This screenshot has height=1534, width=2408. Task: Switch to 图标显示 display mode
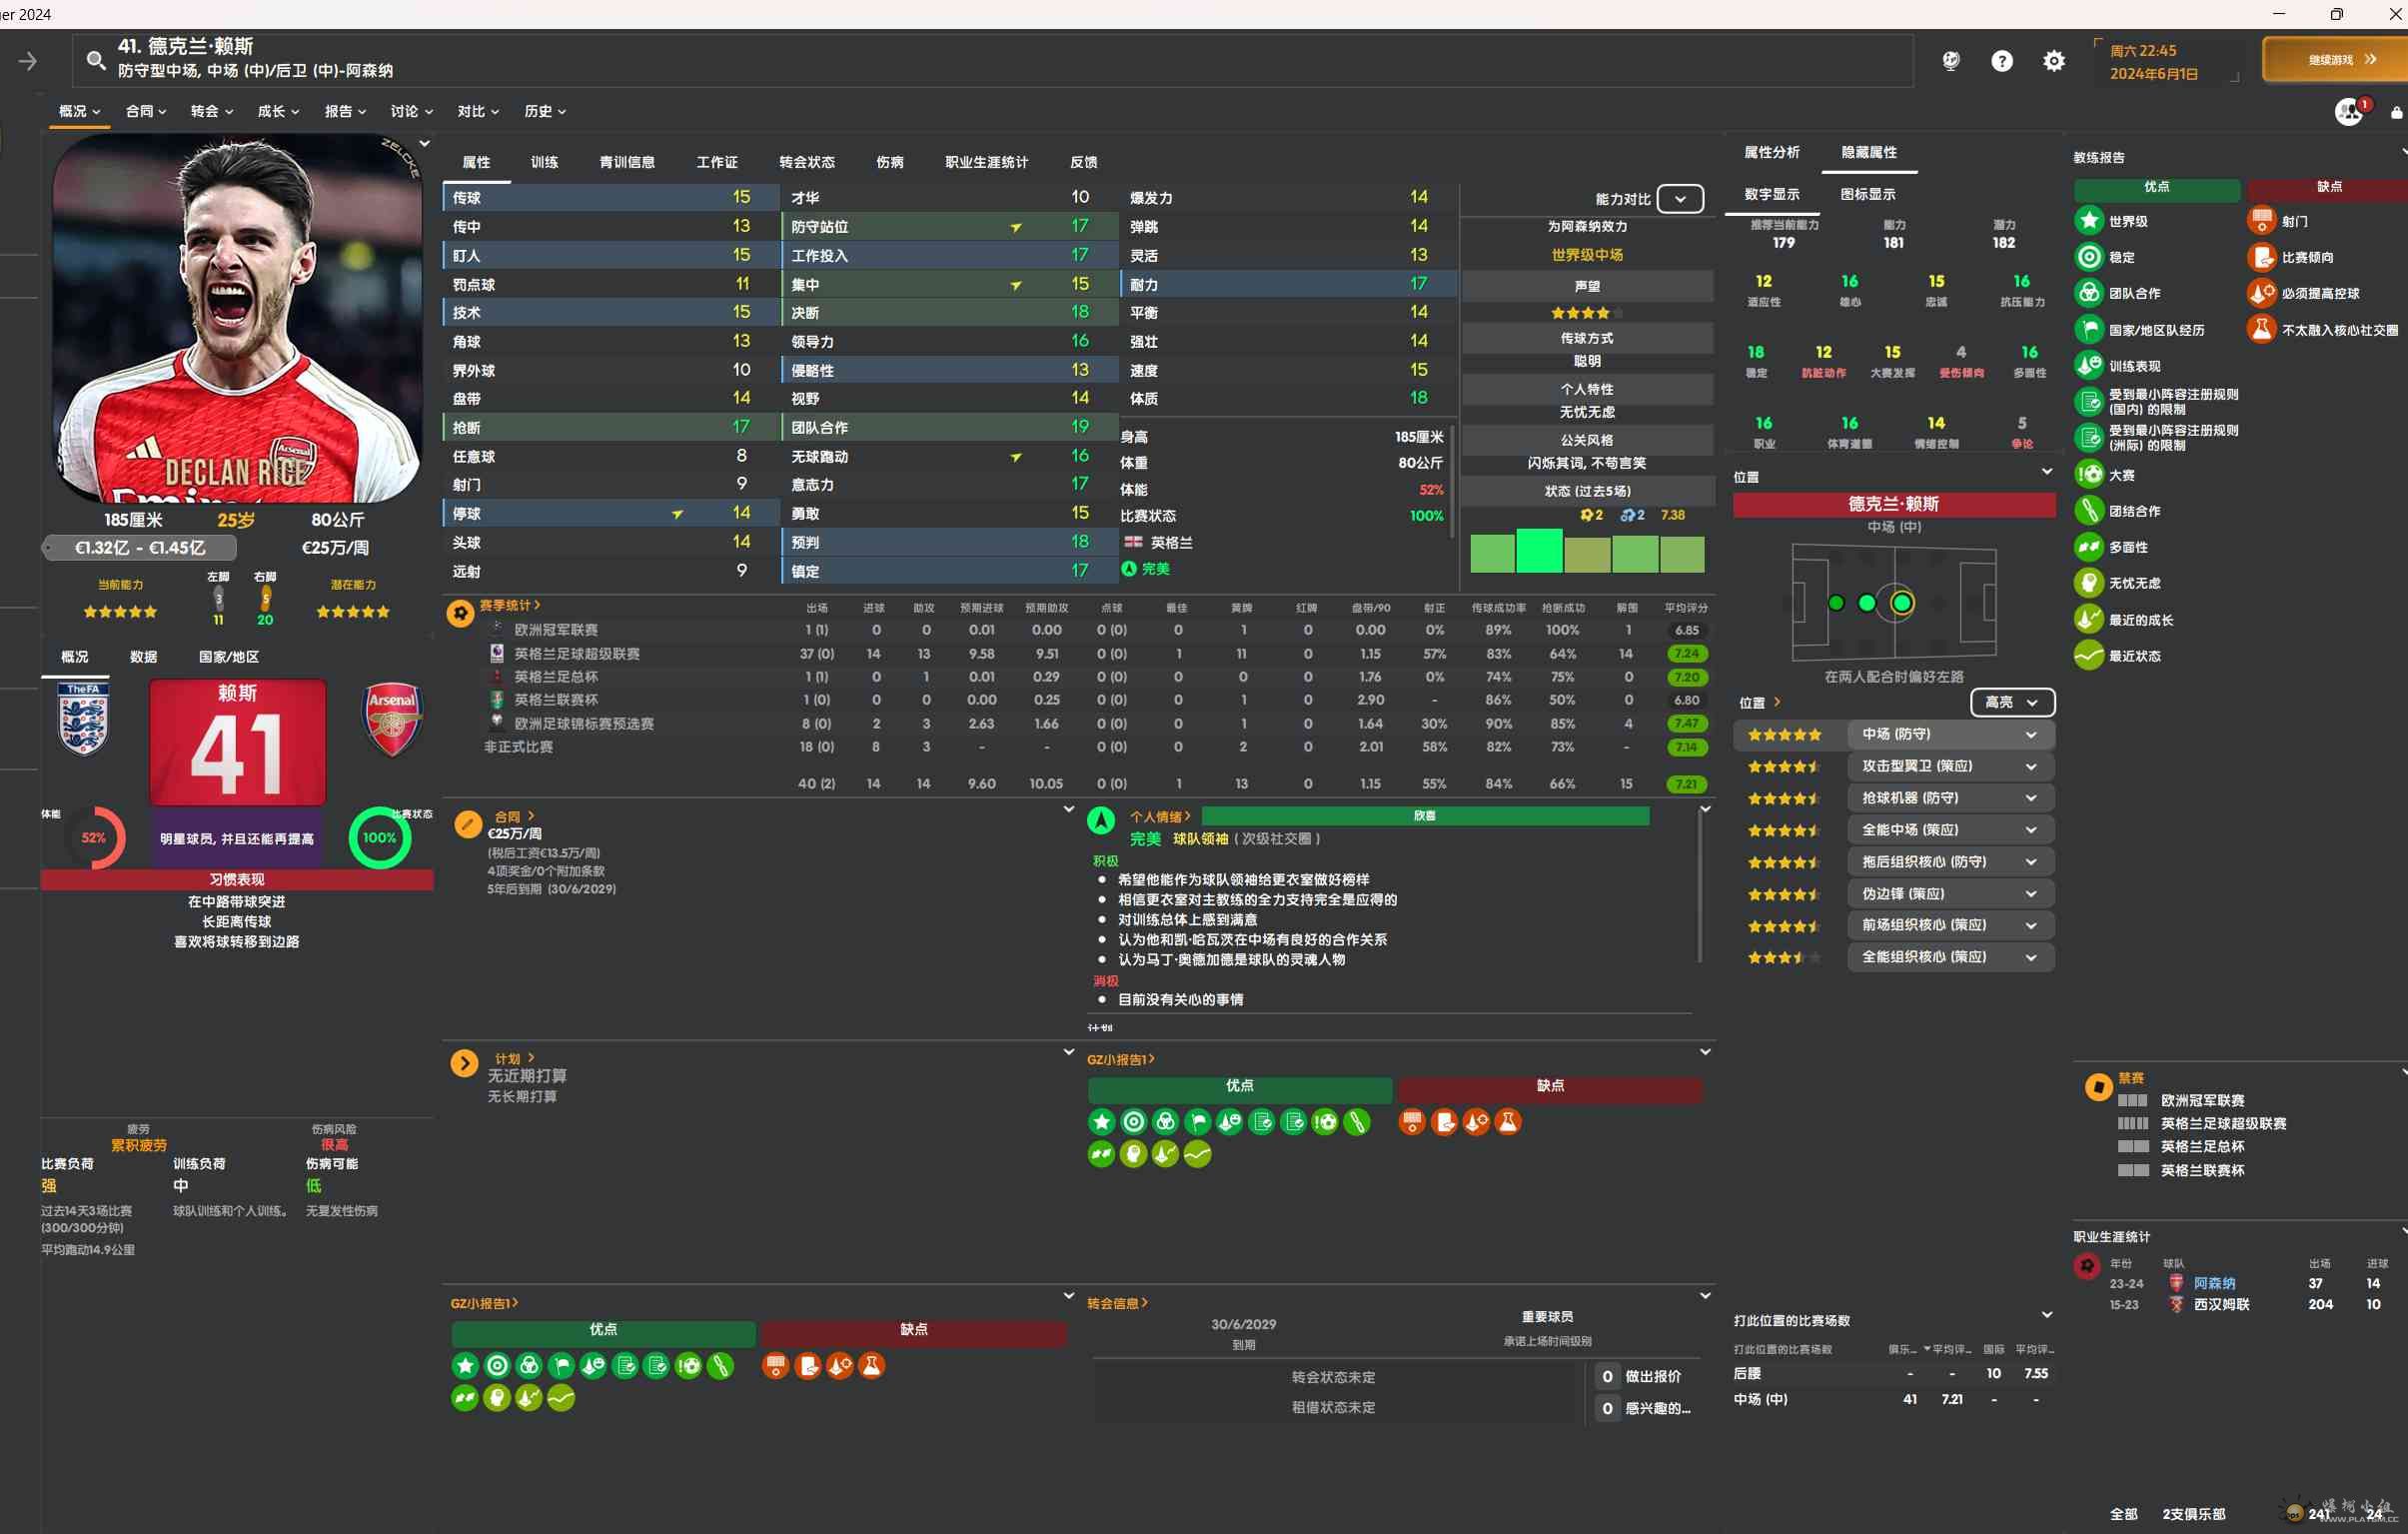(1868, 194)
